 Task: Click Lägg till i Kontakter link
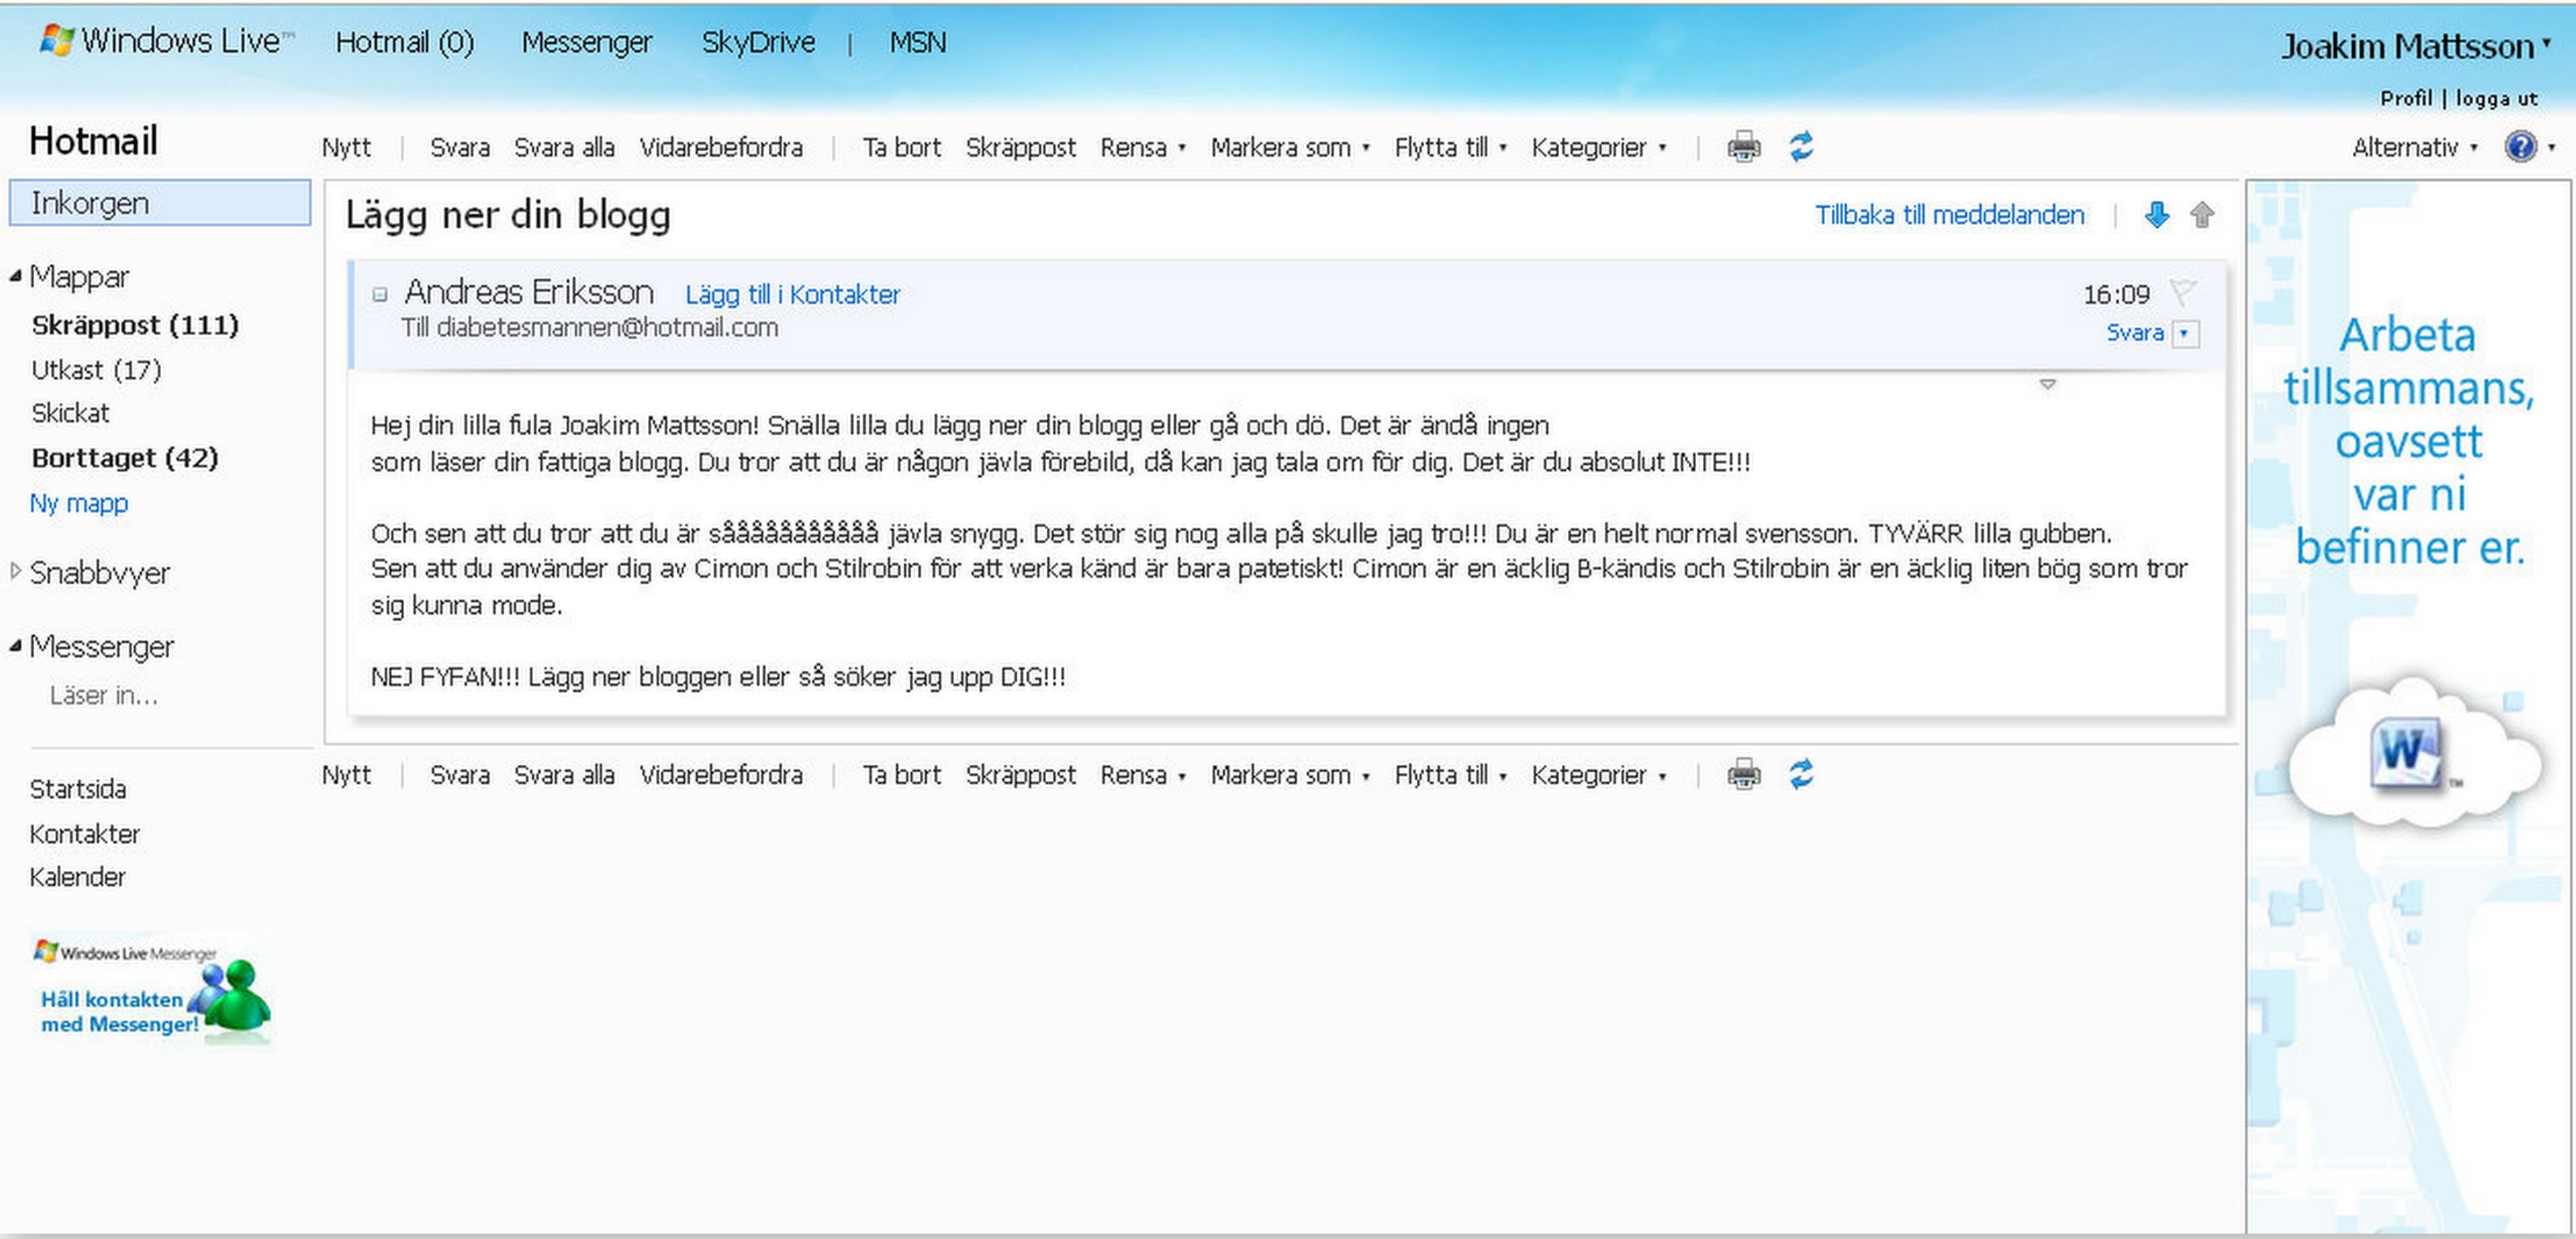point(792,294)
